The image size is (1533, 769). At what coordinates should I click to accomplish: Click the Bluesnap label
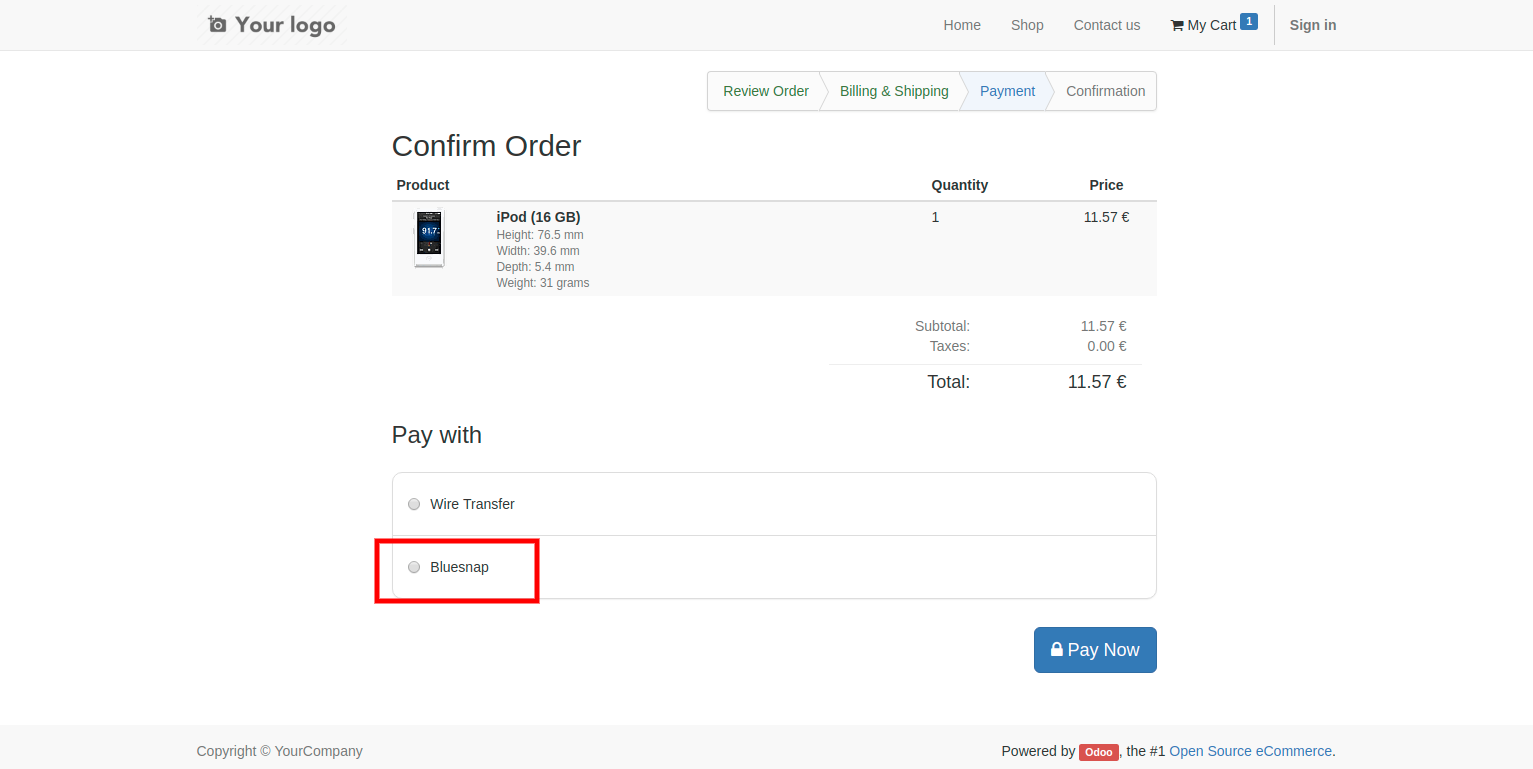(459, 567)
